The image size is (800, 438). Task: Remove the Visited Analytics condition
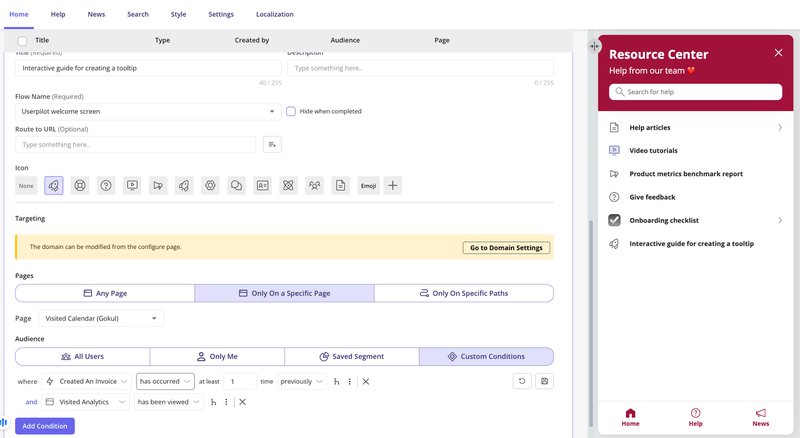tap(242, 402)
